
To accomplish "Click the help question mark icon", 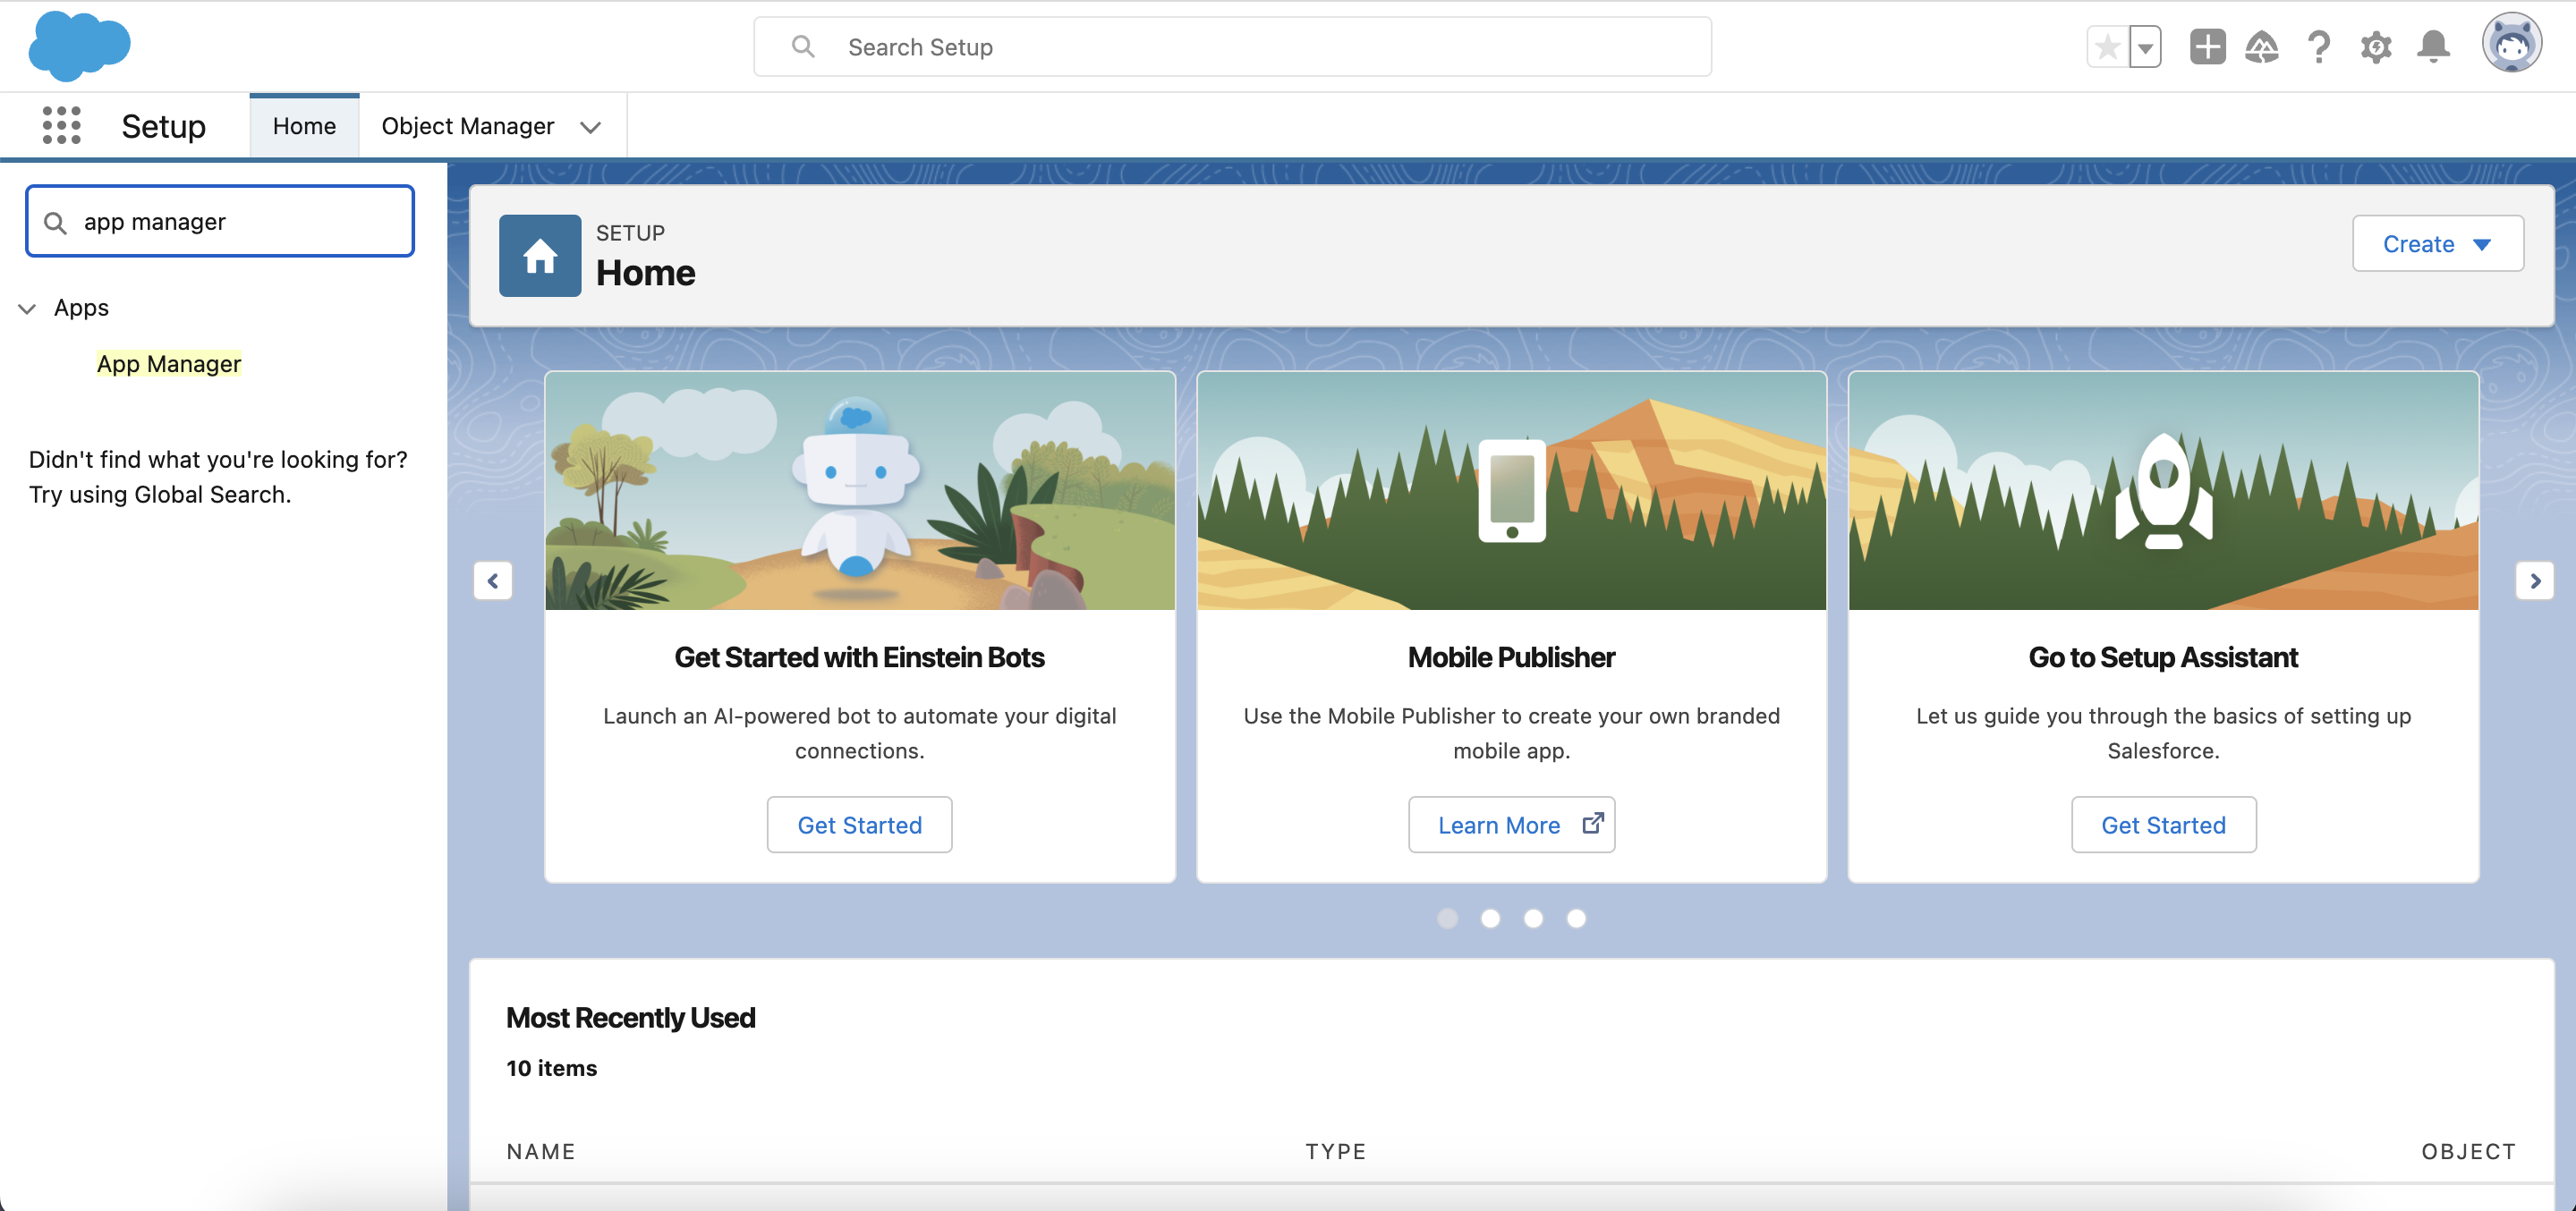I will pyautogui.click(x=2318, y=46).
